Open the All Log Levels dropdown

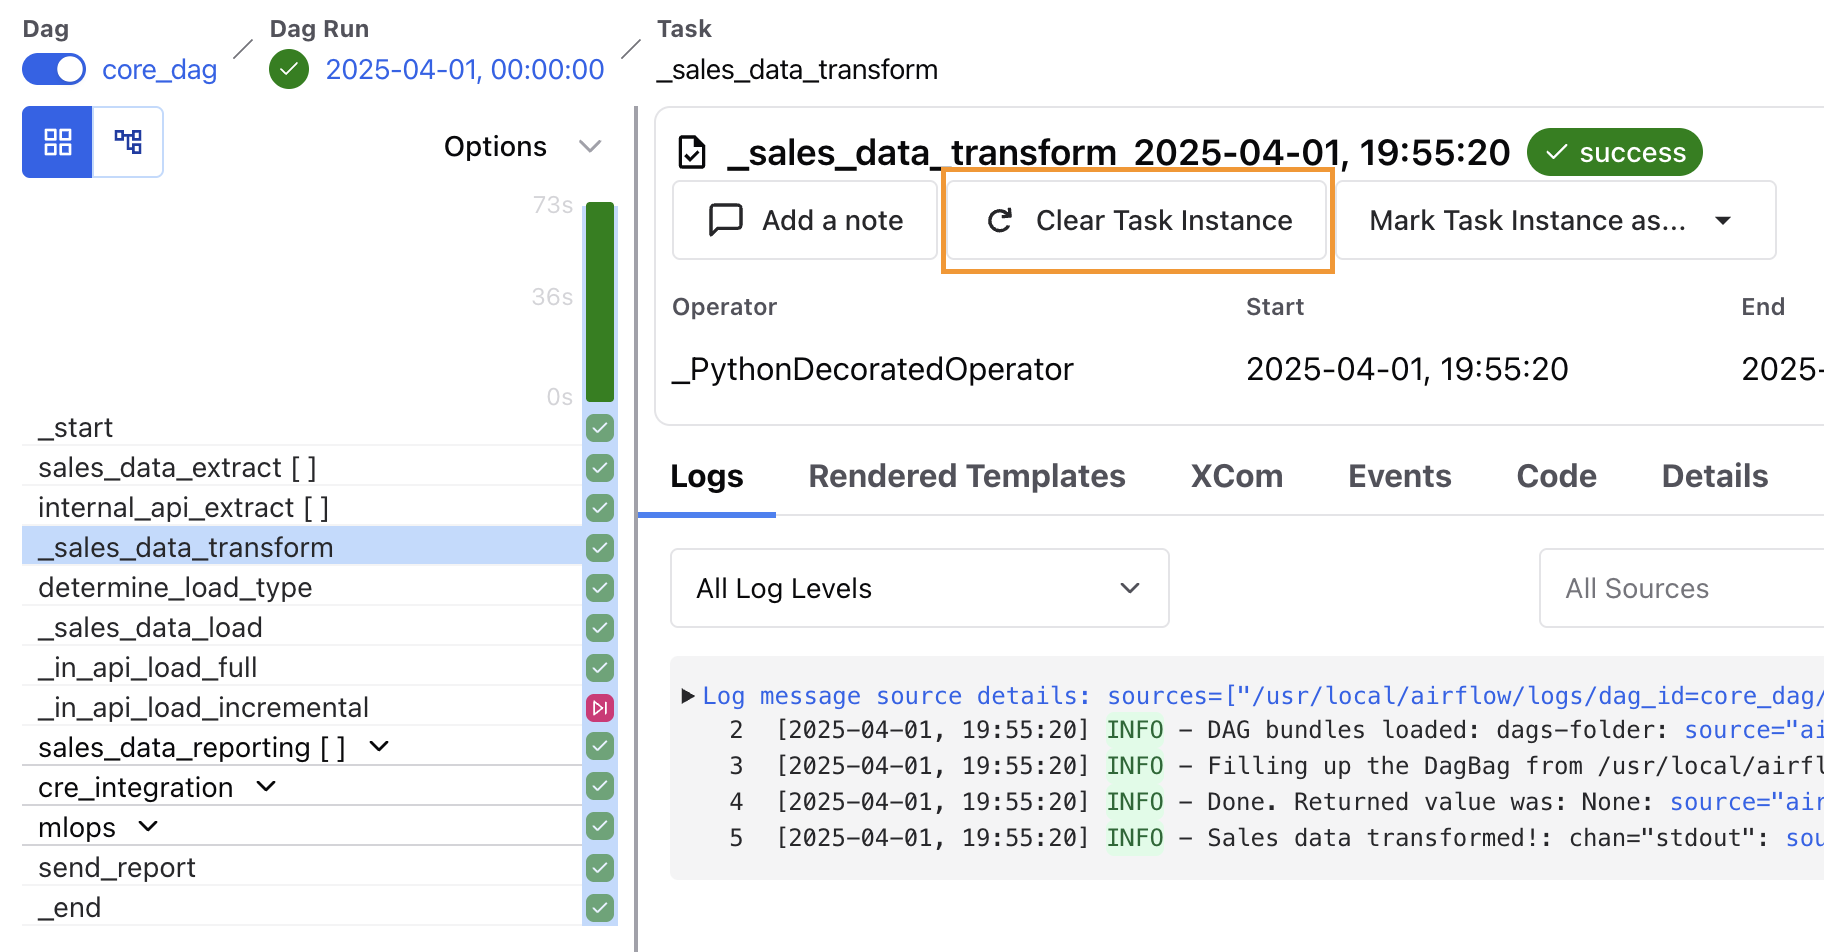[x=918, y=588]
